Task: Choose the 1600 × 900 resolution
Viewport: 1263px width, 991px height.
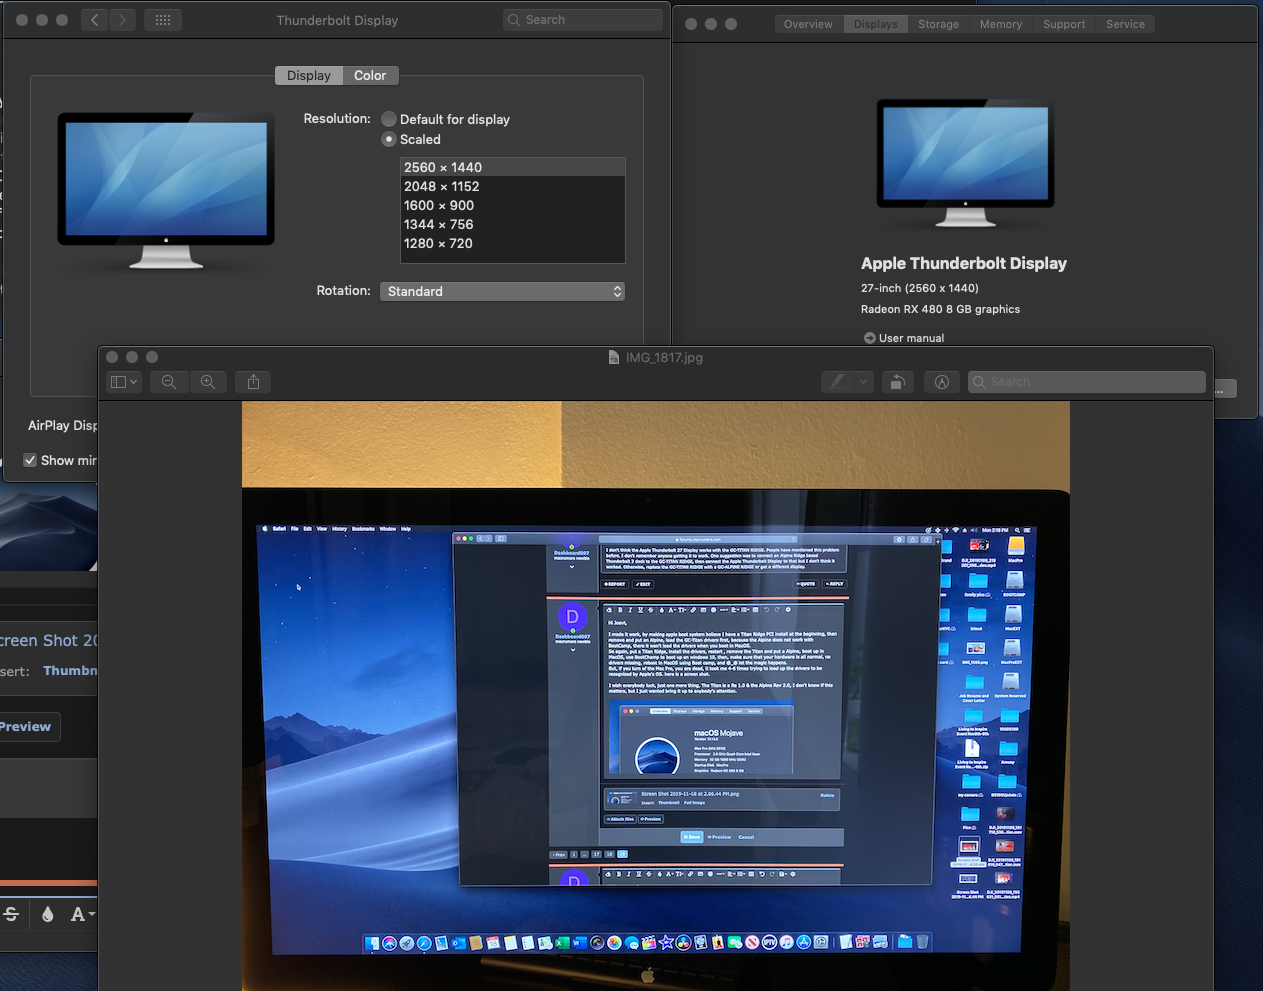Action: click(x=512, y=205)
